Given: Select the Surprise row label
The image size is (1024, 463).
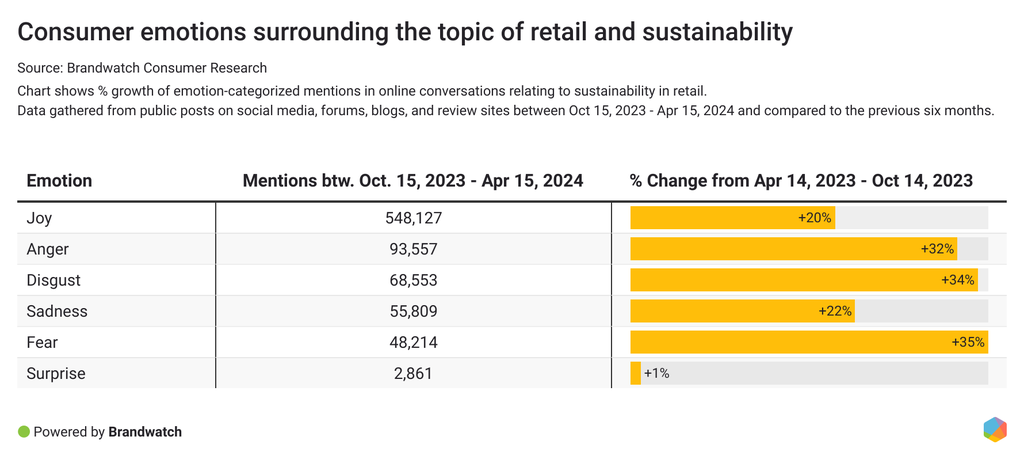Looking at the screenshot, I should 56,373.
